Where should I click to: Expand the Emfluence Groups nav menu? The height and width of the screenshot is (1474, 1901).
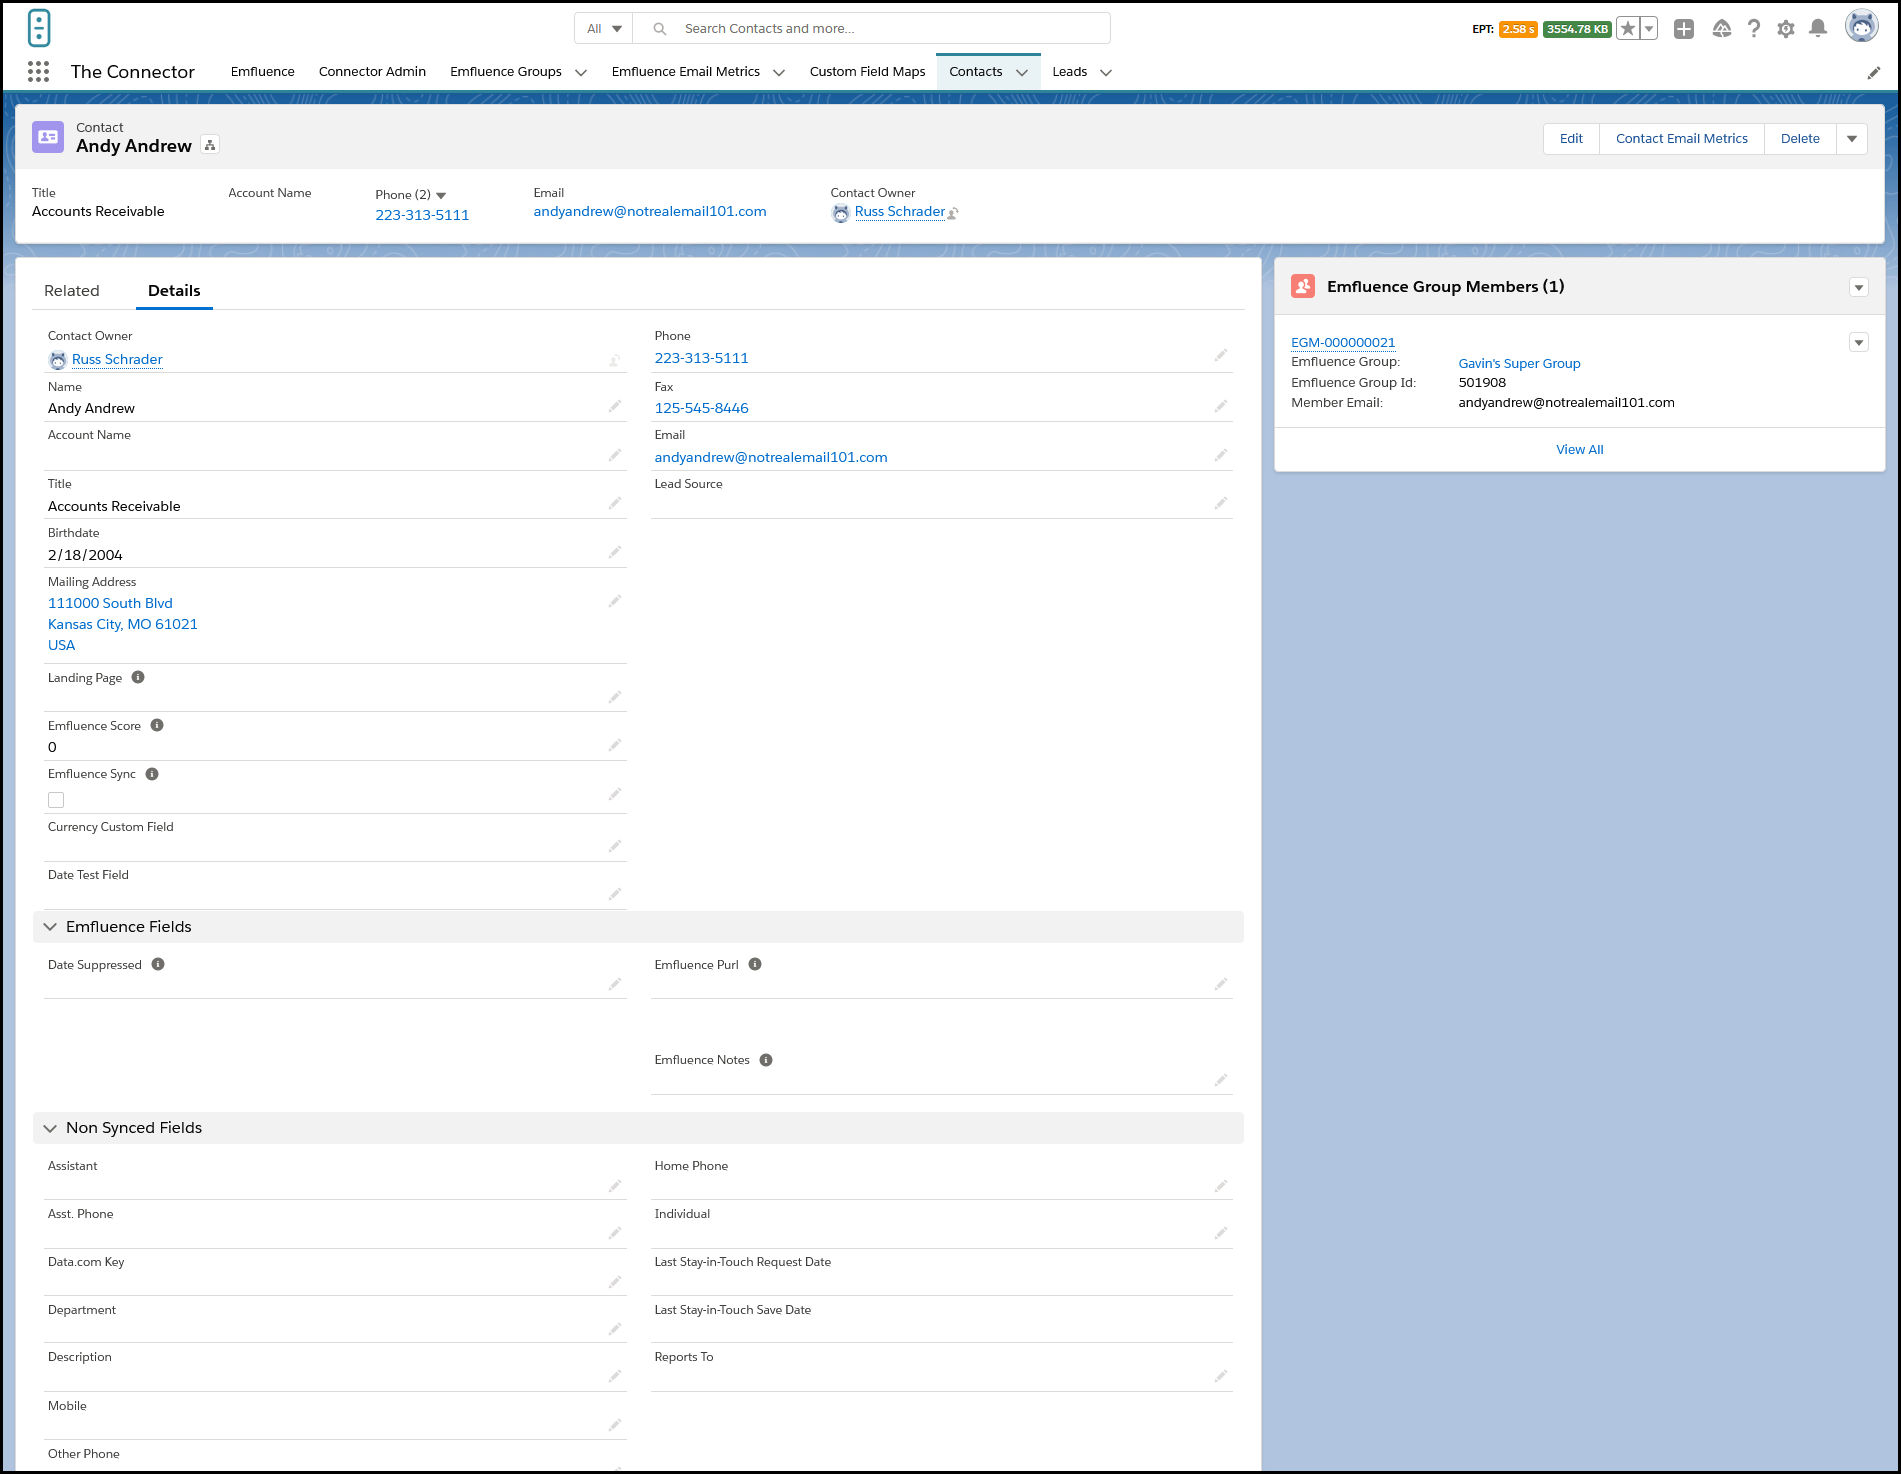coord(581,72)
